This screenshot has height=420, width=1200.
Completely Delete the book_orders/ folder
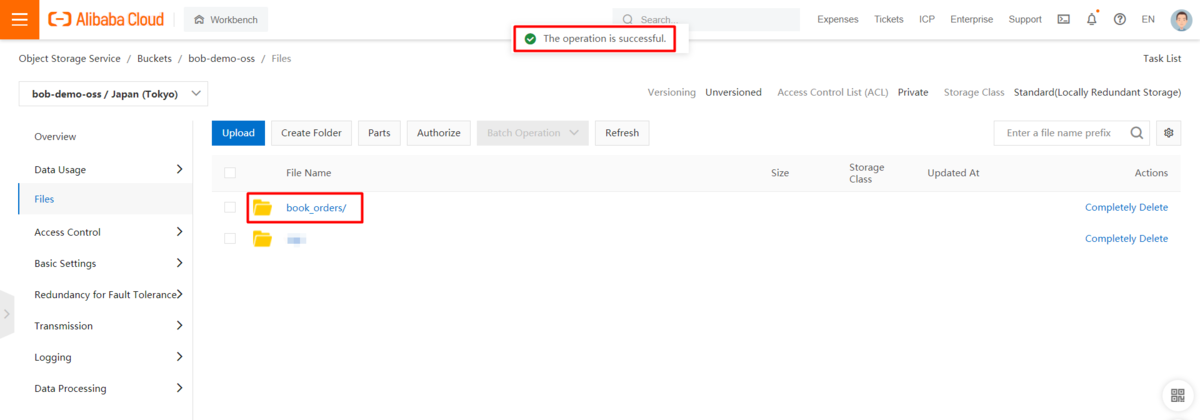pos(1126,207)
